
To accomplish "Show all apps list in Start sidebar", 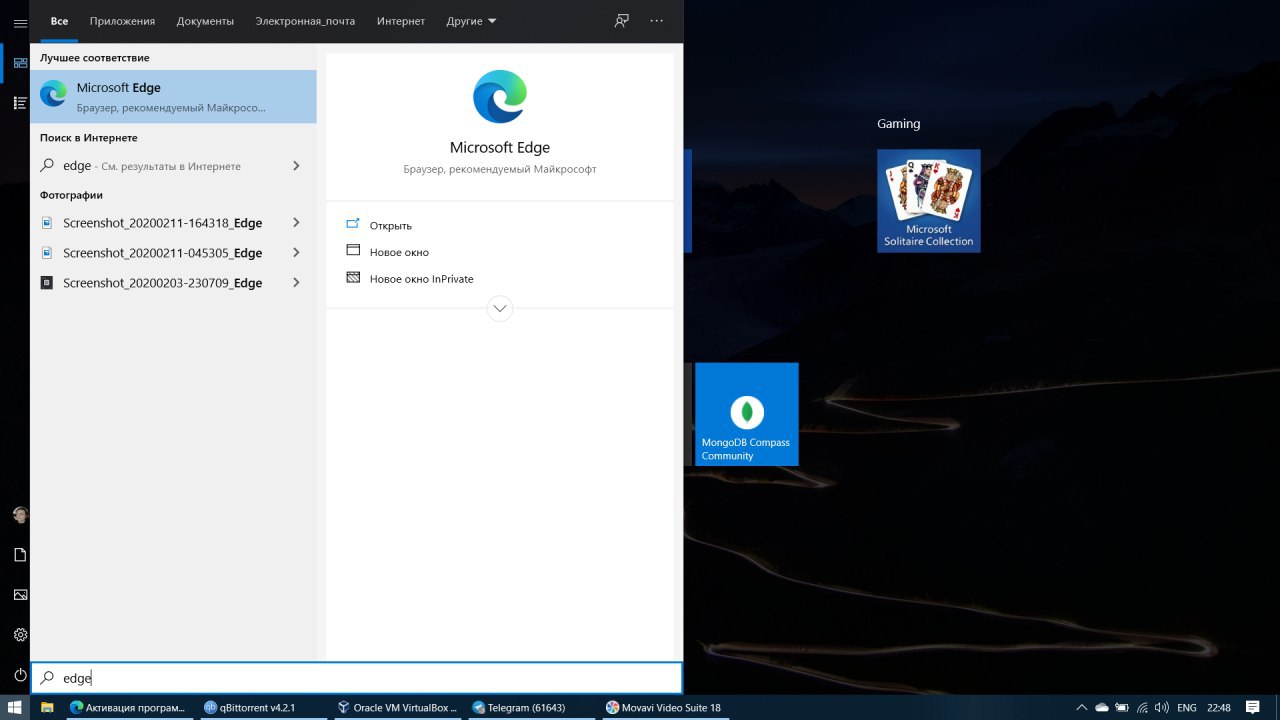I will click(20, 103).
